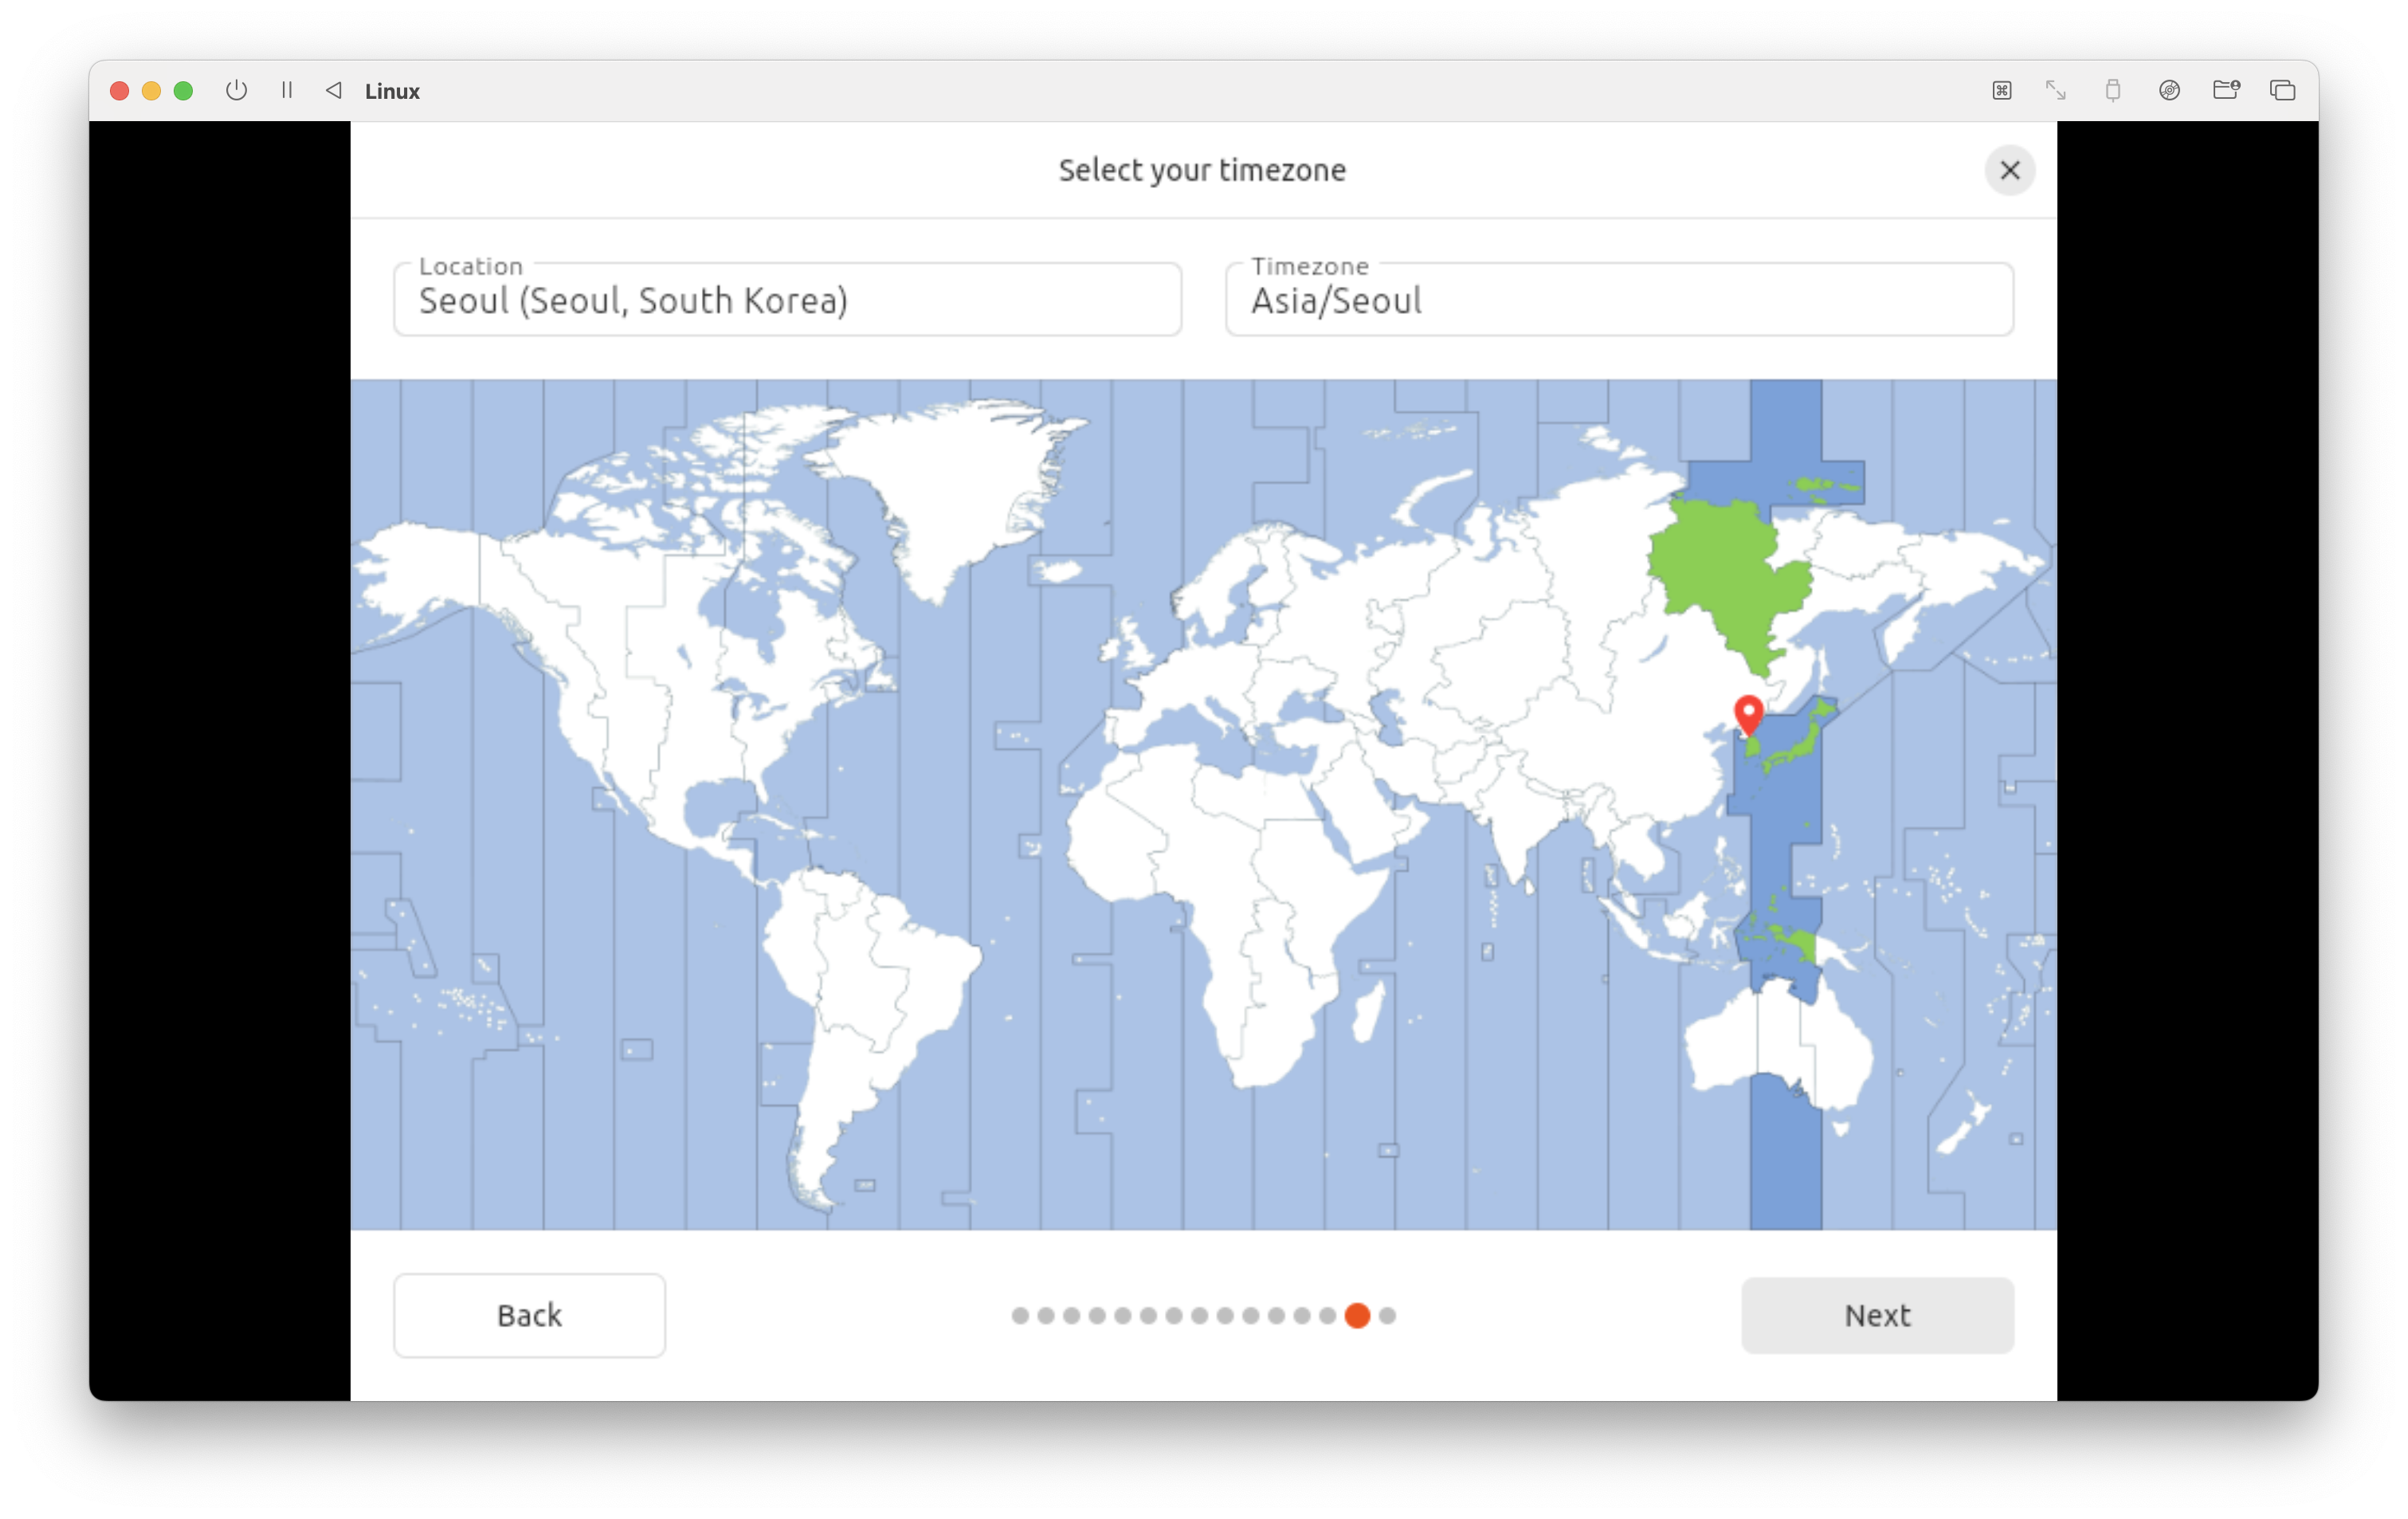Click the resize display arrows icon
The height and width of the screenshot is (1519, 2408).
coord(2056,91)
